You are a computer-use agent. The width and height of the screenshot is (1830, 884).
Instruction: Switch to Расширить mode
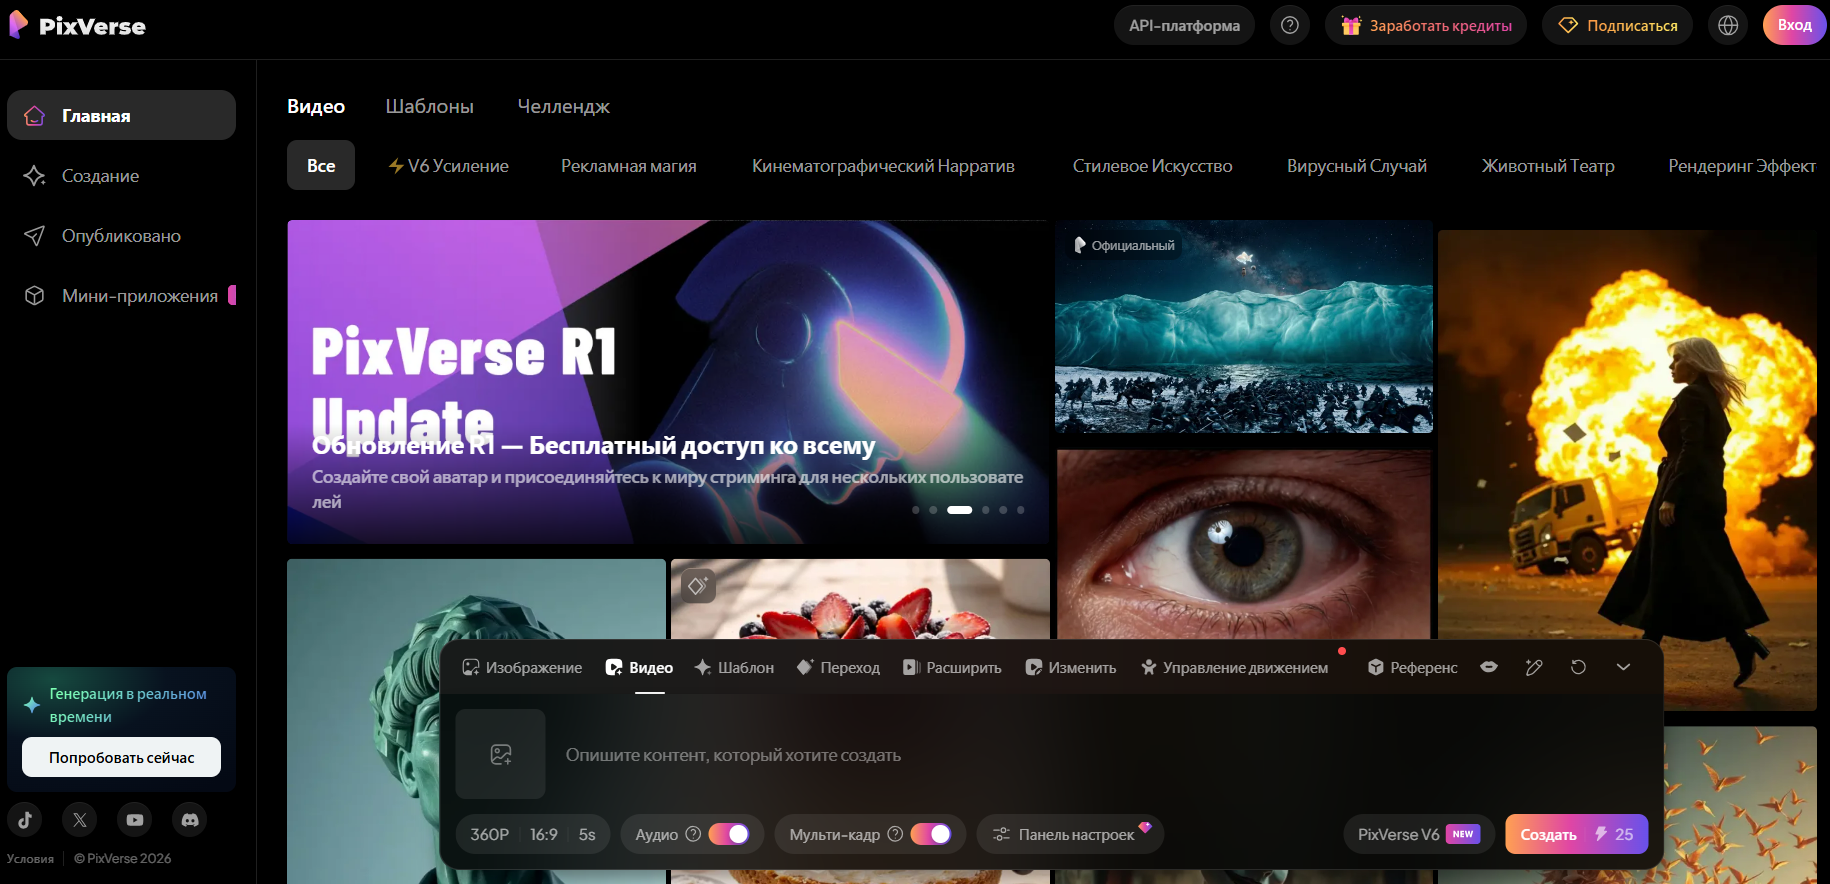(x=952, y=667)
